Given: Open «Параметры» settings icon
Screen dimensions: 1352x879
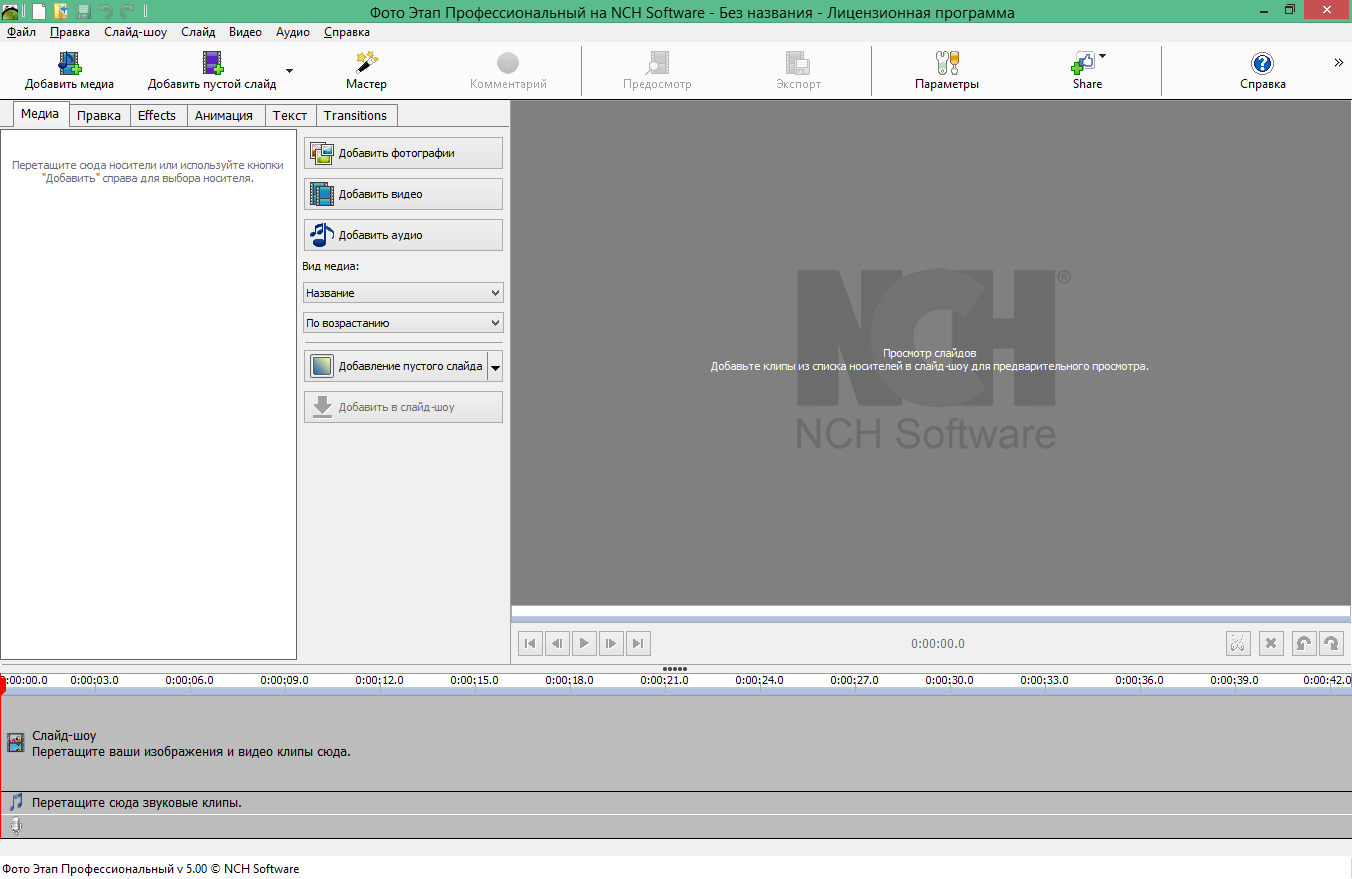Looking at the screenshot, I should click(947, 63).
